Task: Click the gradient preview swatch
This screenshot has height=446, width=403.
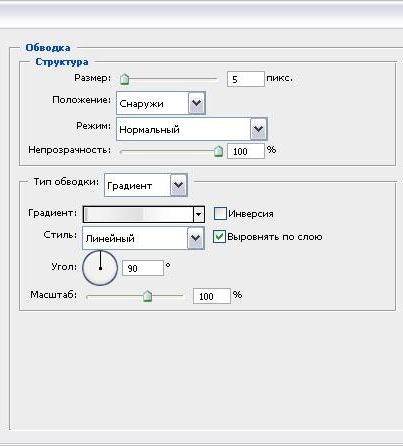Action: (x=138, y=214)
